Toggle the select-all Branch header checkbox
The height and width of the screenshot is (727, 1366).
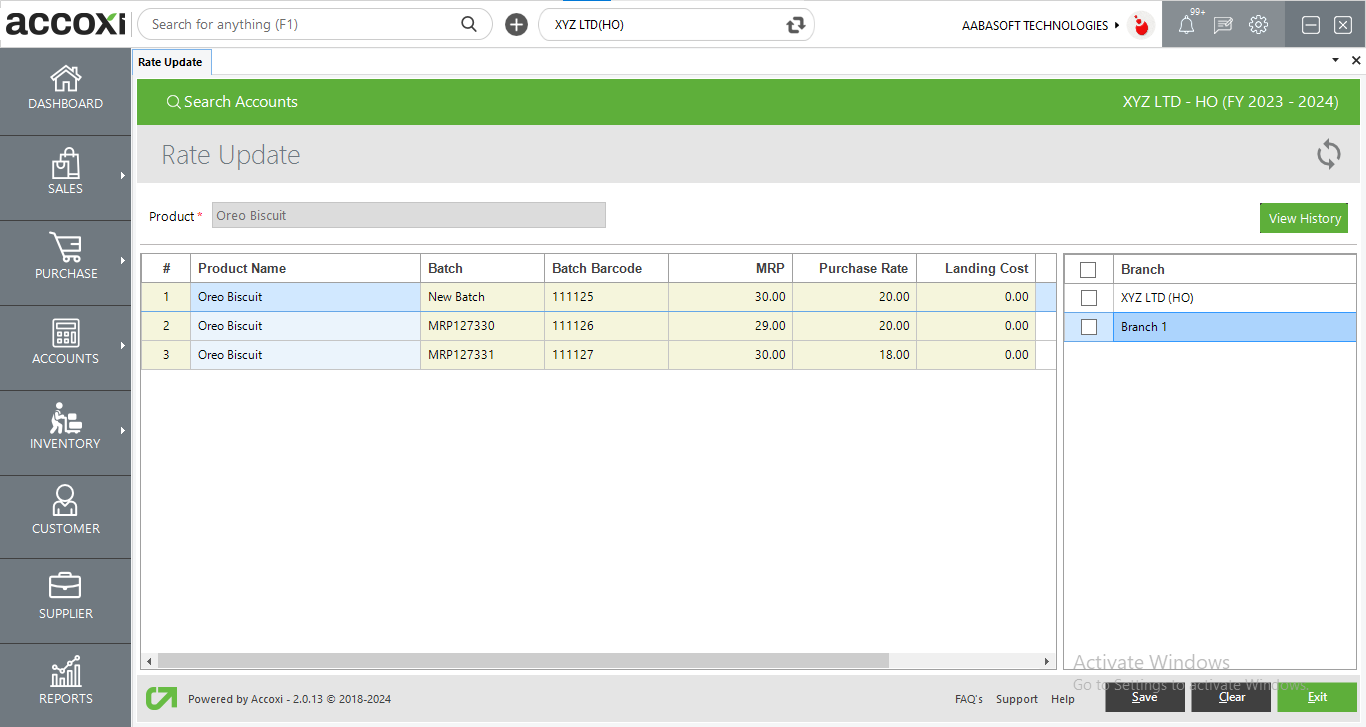pyautogui.click(x=1089, y=269)
